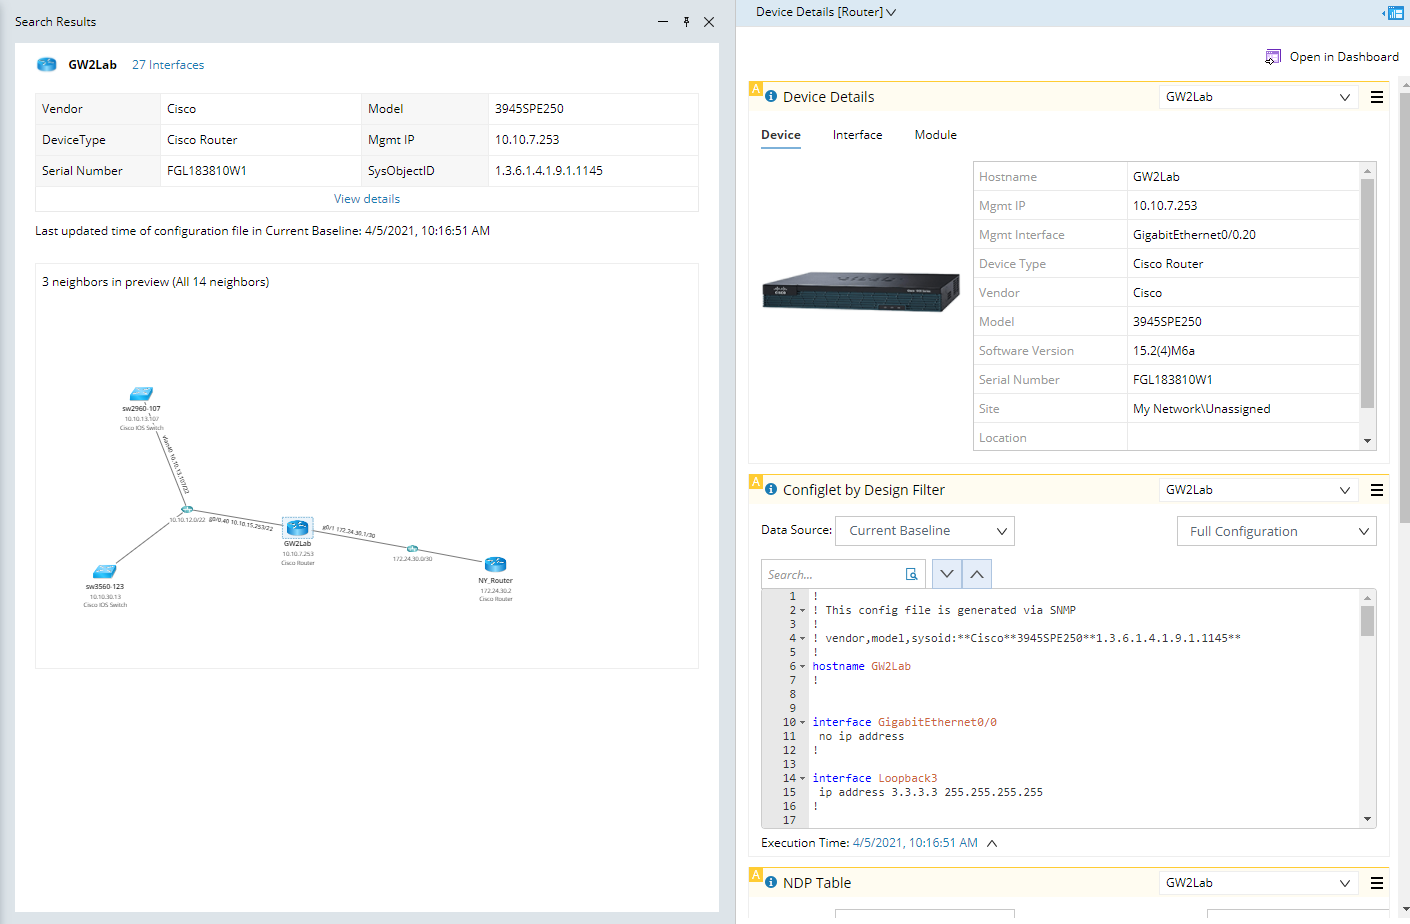The width and height of the screenshot is (1410, 924).
Task: Open the Device Details hamburger menu
Action: point(1377,97)
